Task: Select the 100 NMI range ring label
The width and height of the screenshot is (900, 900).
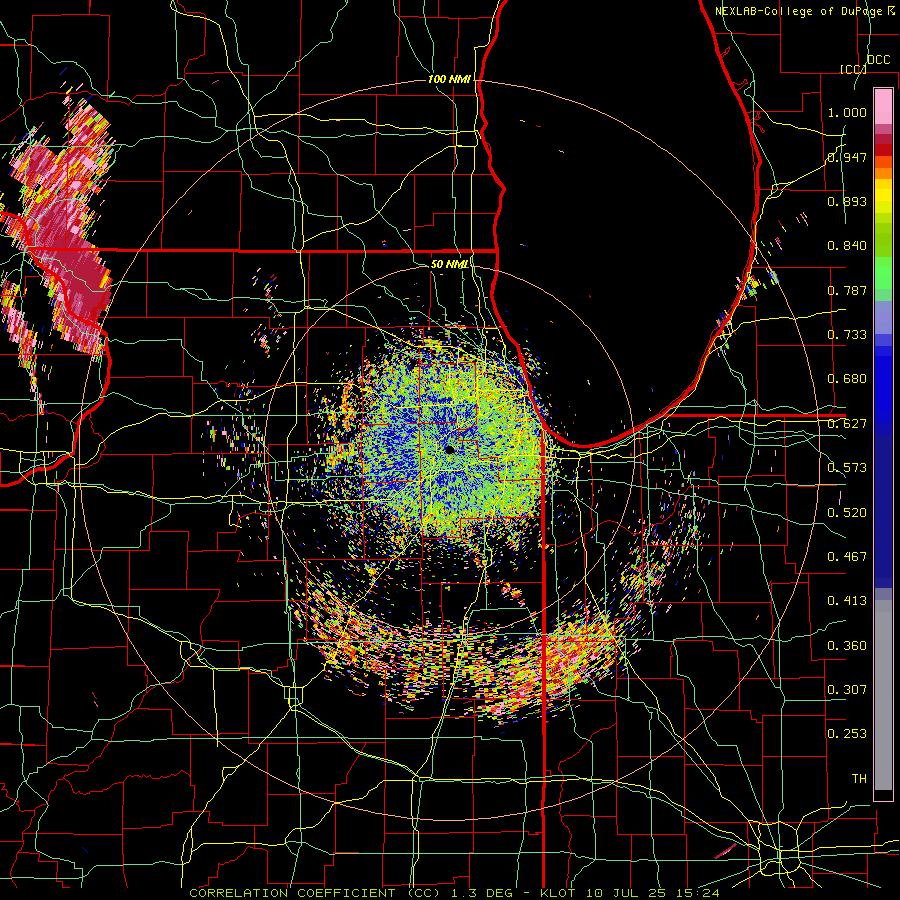Action: tap(449, 79)
